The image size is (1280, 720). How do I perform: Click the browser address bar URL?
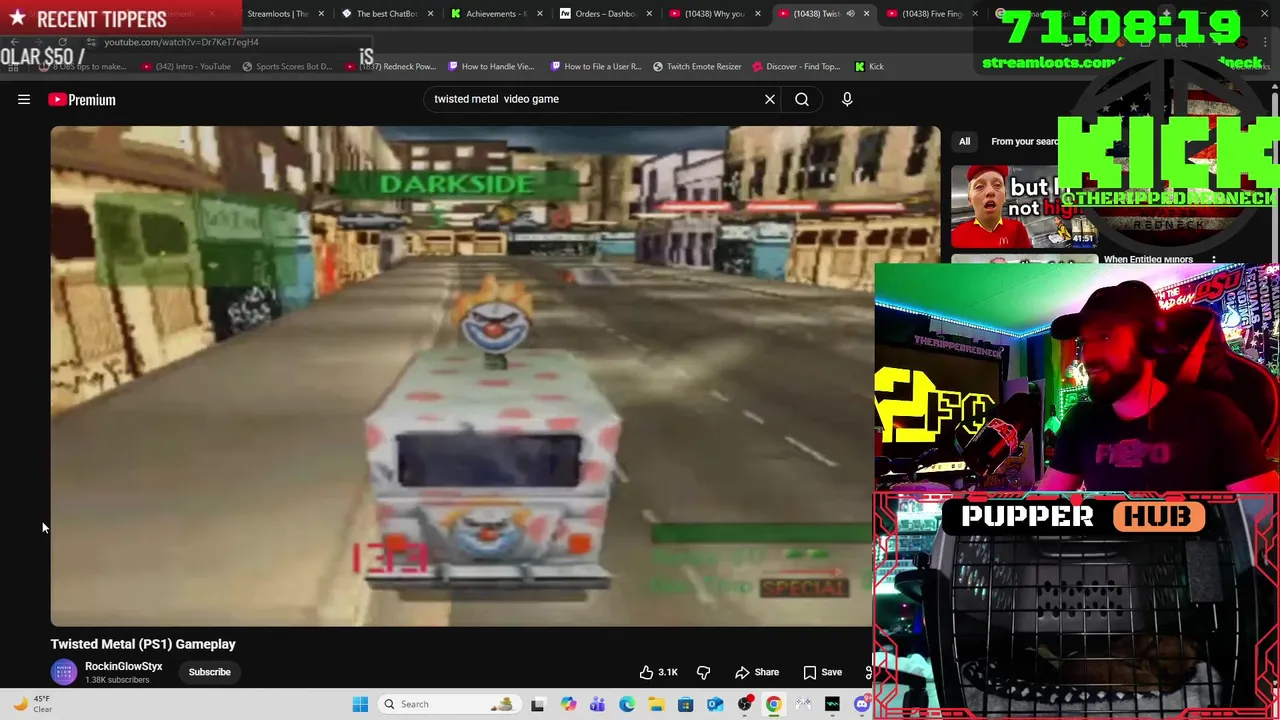pyautogui.click(x=181, y=42)
